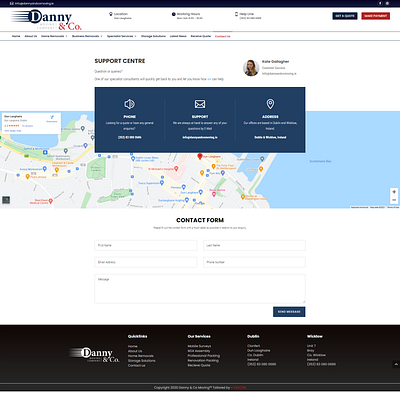The height and width of the screenshot is (393, 400).
Task: Focus the Phone Number field
Action: (254, 262)
